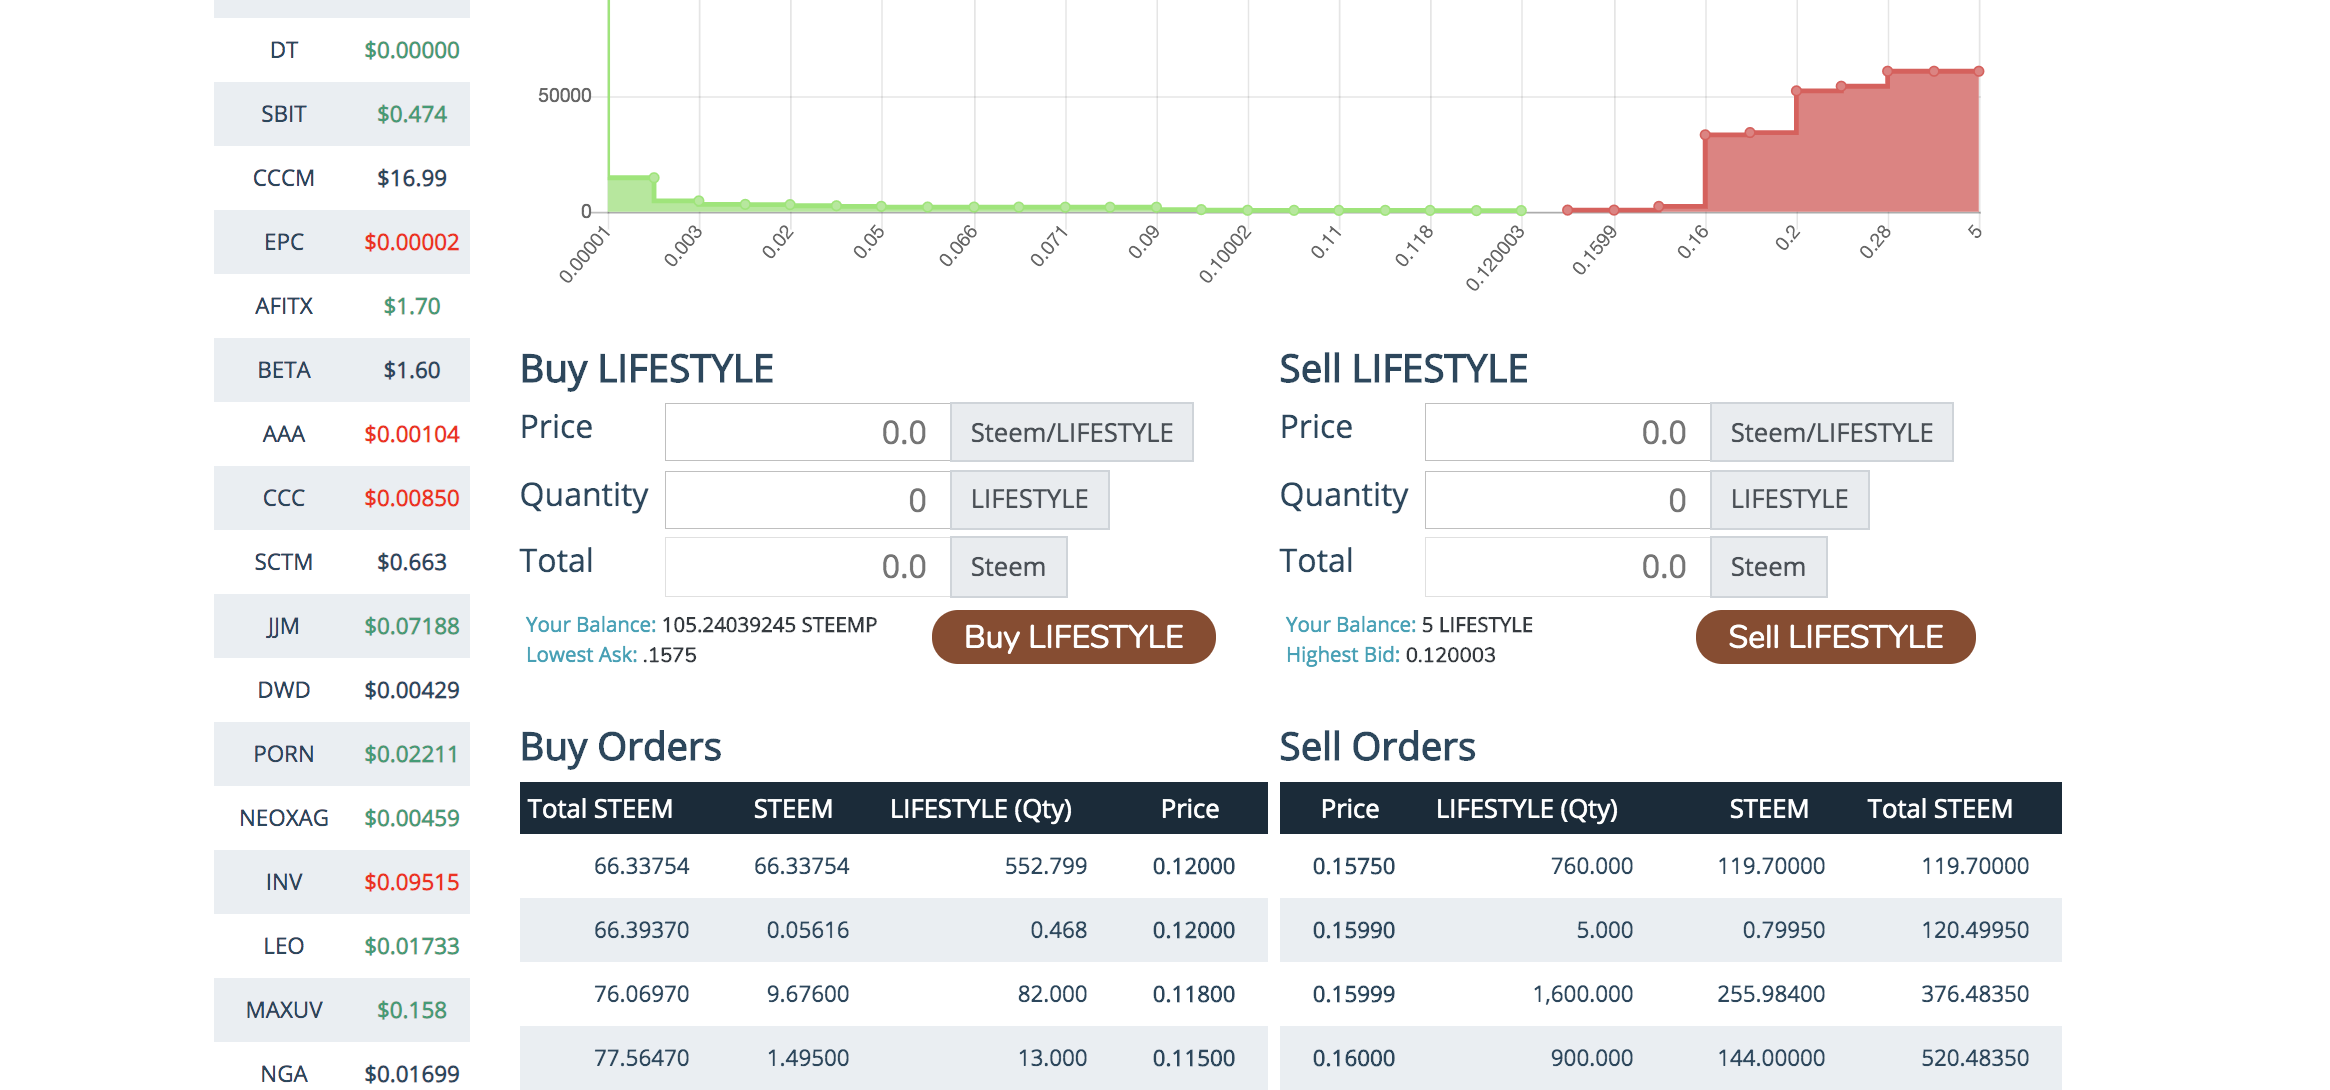Click sell order price 0.15990
Image resolution: width=2330 pixels, height=1090 pixels.
pos(1353,930)
